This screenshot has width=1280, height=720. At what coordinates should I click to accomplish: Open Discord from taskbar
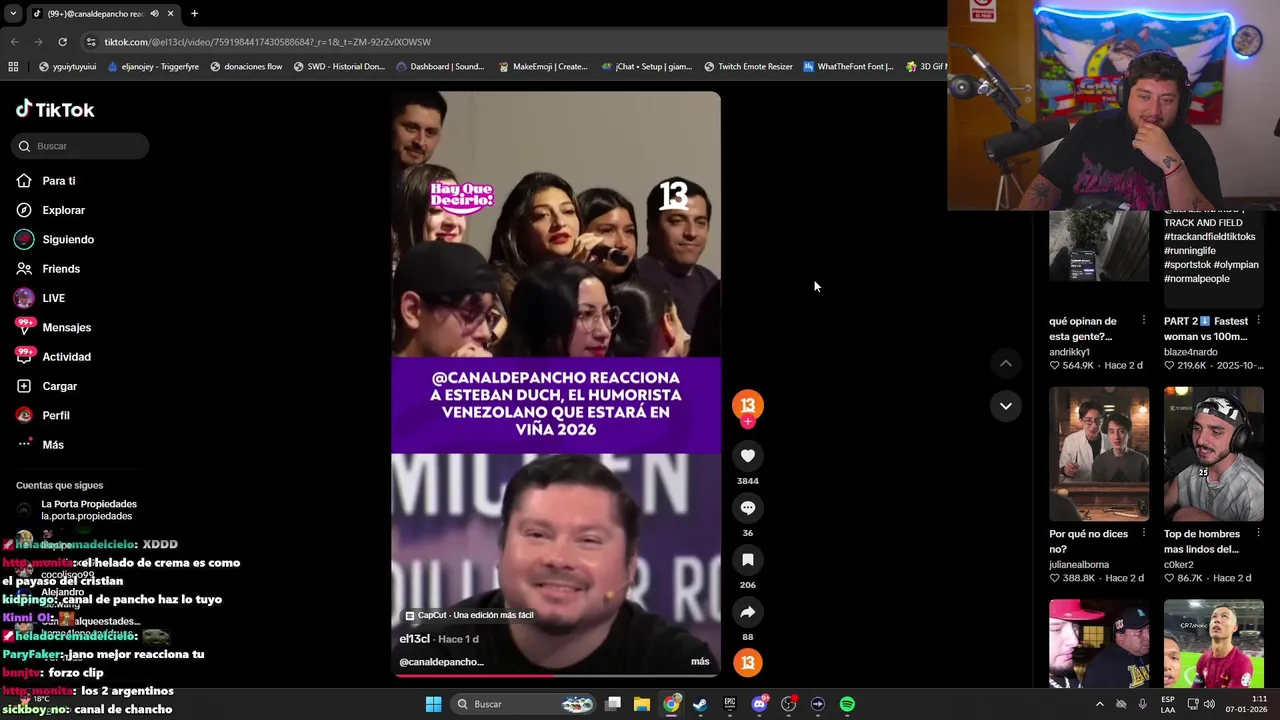[x=759, y=704]
